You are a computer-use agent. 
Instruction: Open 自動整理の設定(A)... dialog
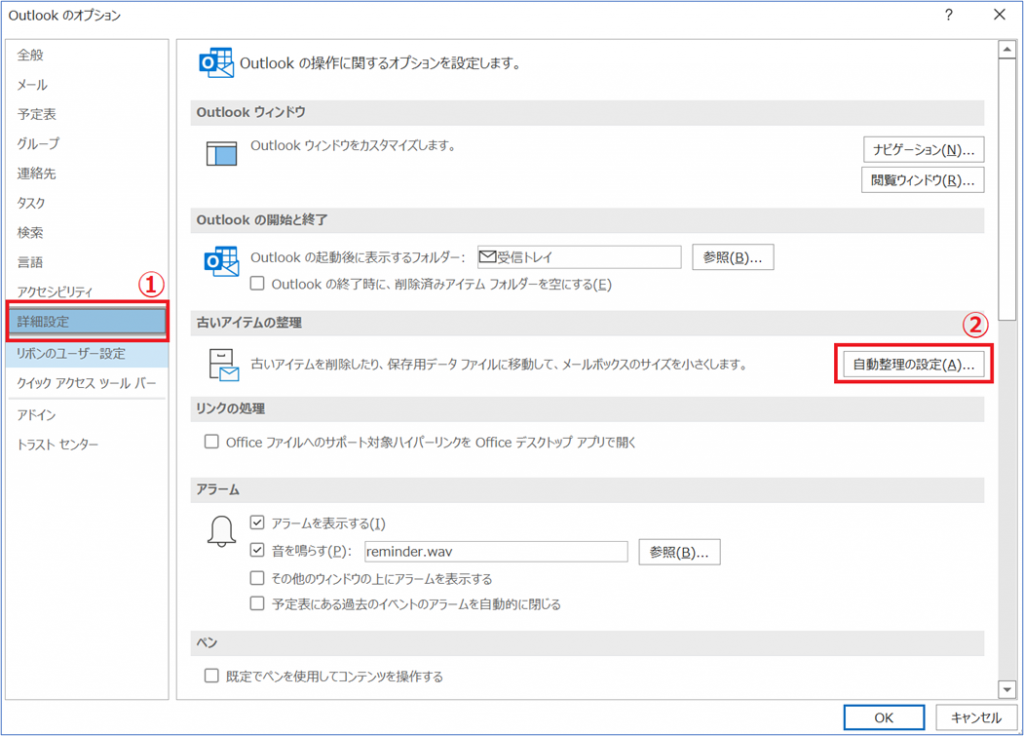click(x=913, y=364)
